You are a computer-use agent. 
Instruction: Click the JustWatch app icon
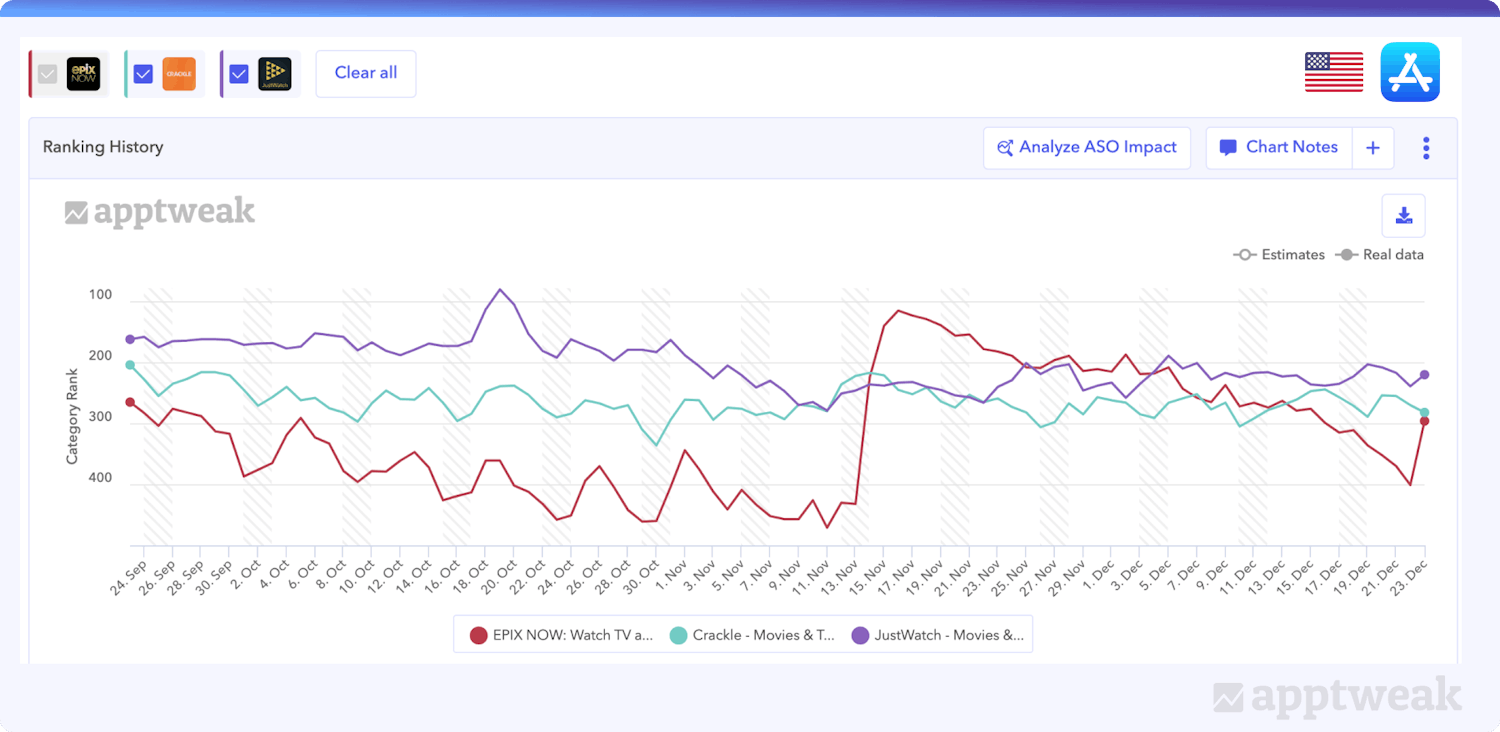[274, 74]
